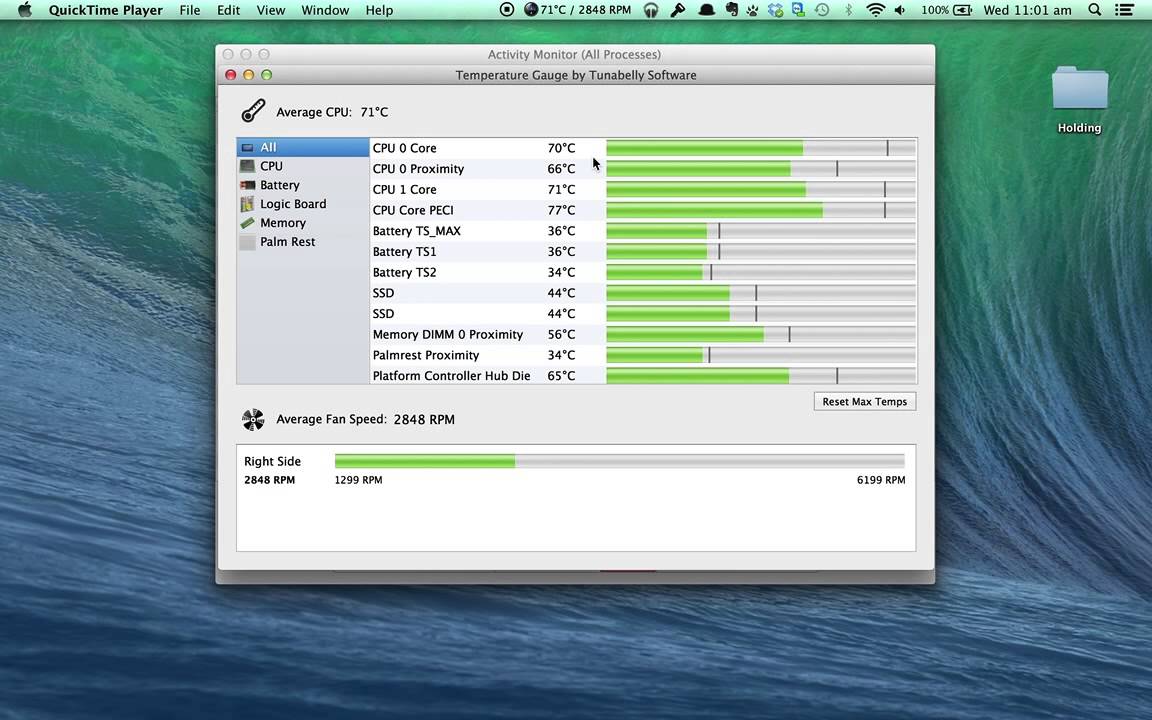This screenshot has height=720, width=1152.
Task: Click the stop recording icon in menu bar
Action: click(x=506, y=10)
